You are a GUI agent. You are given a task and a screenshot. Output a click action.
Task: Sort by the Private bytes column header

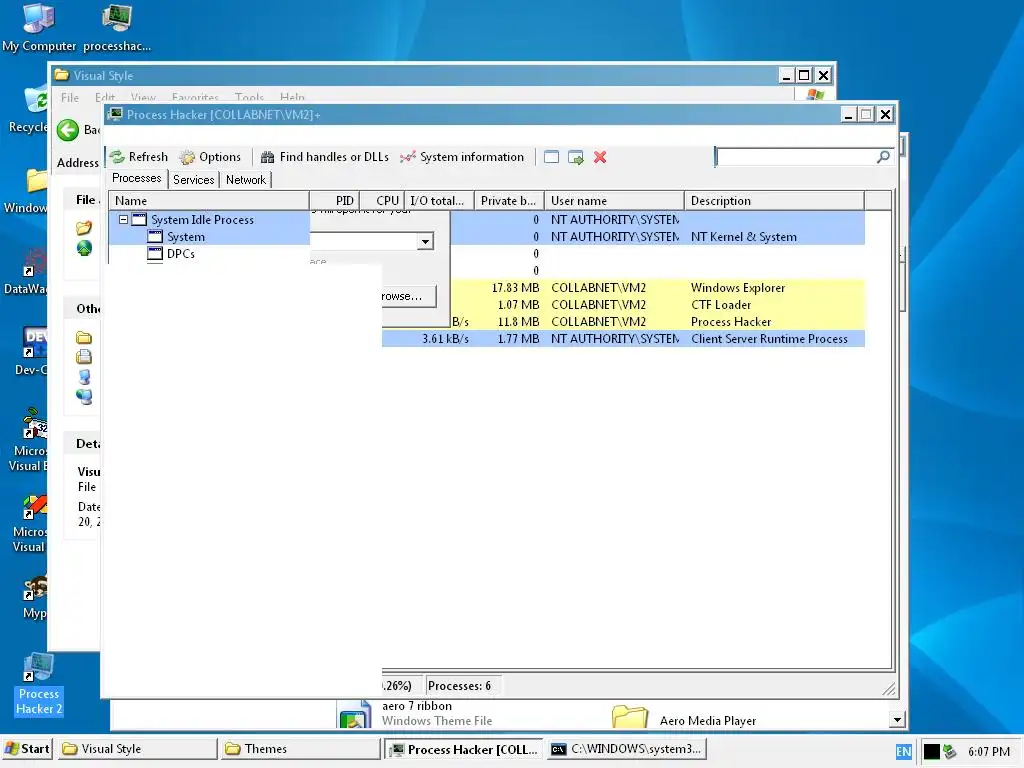point(509,200)
